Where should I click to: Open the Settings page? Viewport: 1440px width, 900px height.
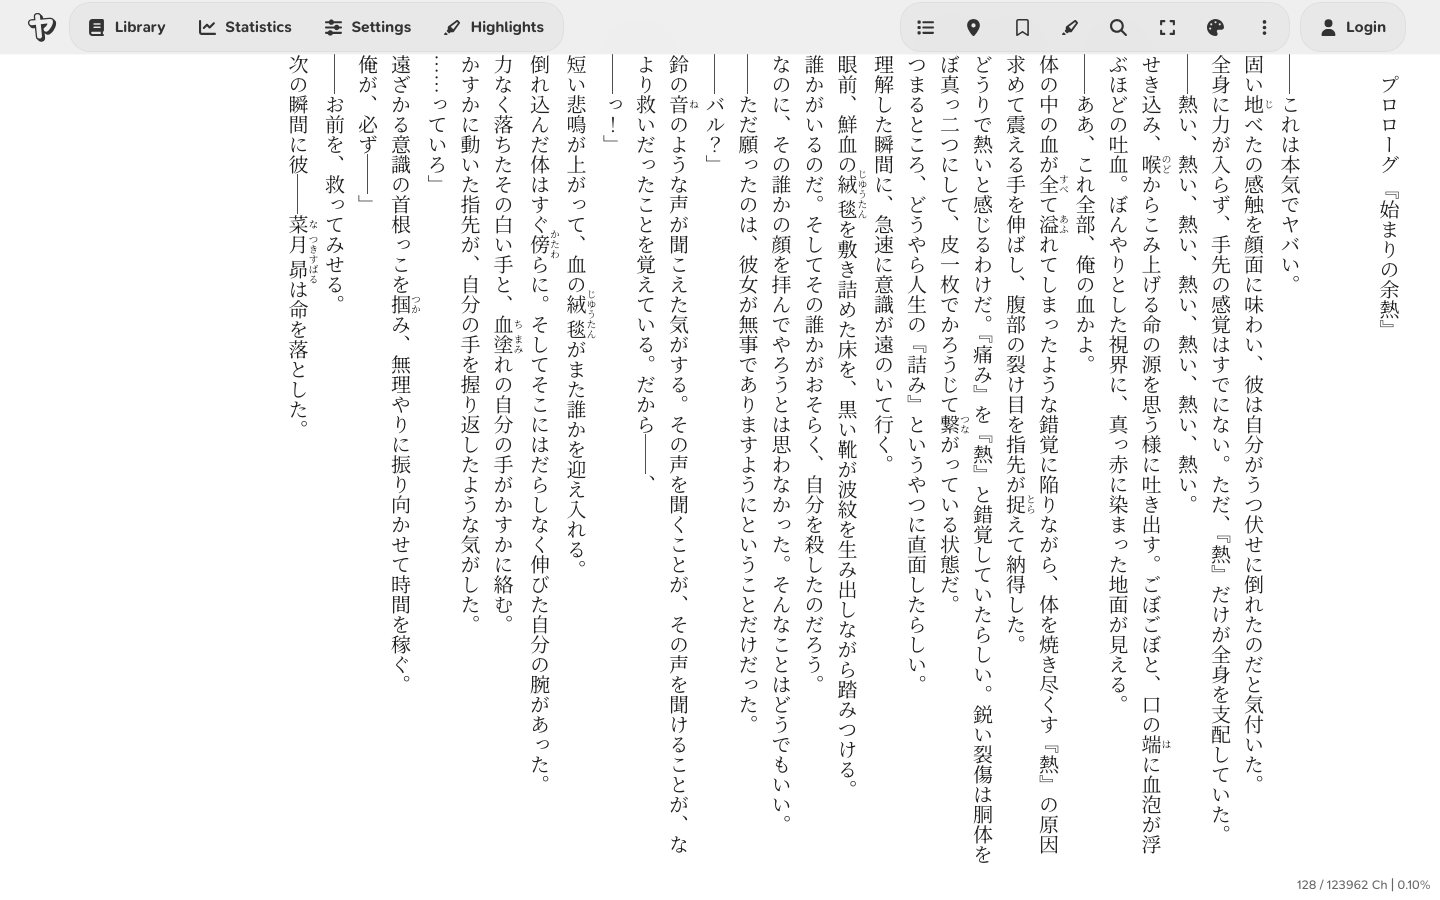click(368, 27)
